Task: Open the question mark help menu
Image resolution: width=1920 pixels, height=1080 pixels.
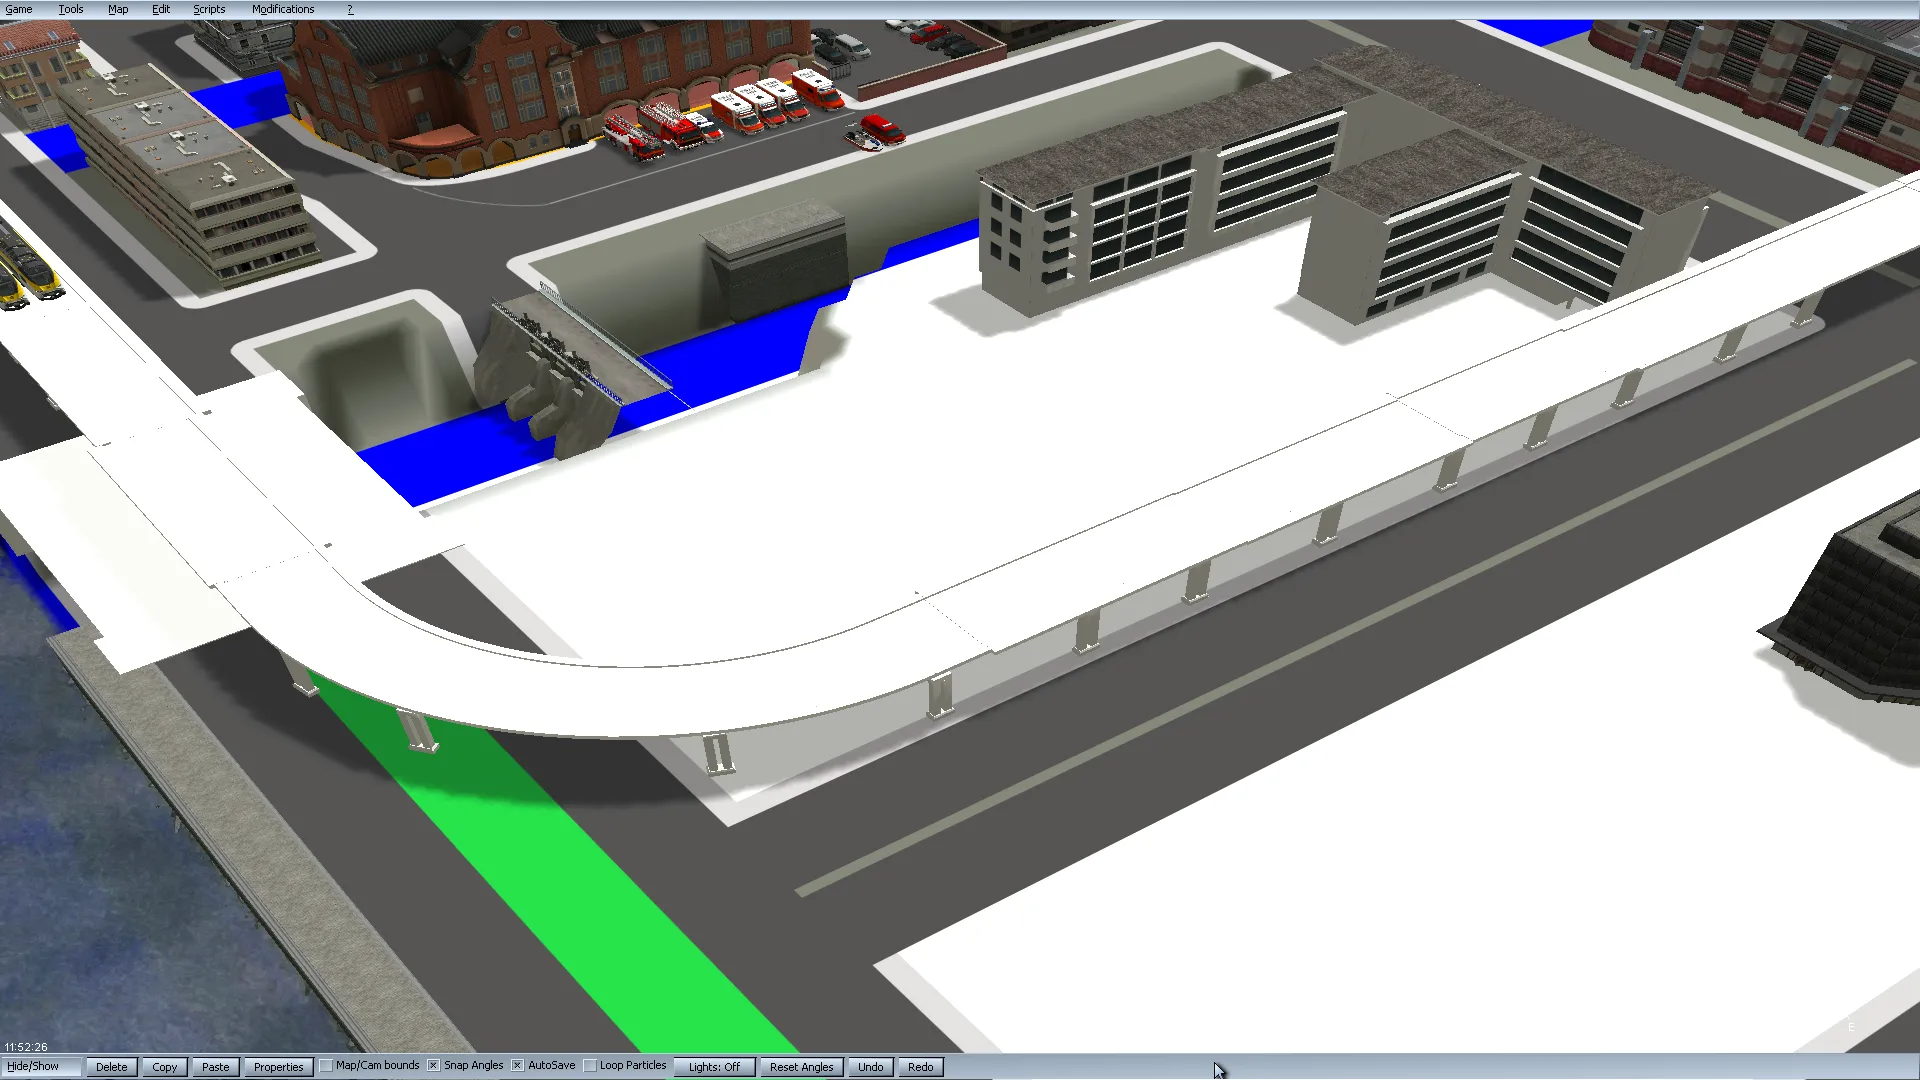Action: click(350, 9)
